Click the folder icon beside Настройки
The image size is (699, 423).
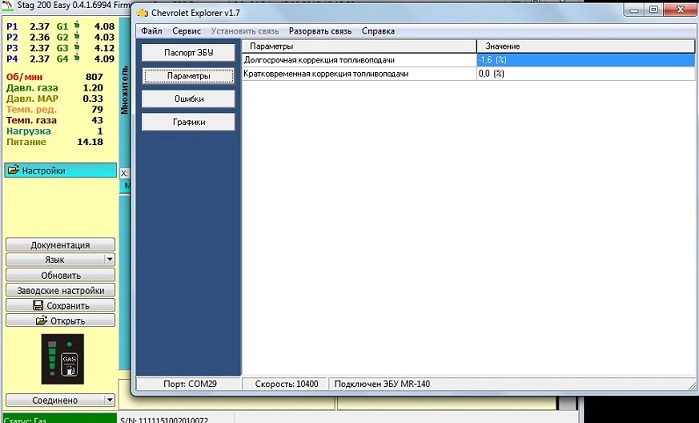click(13, 171)
